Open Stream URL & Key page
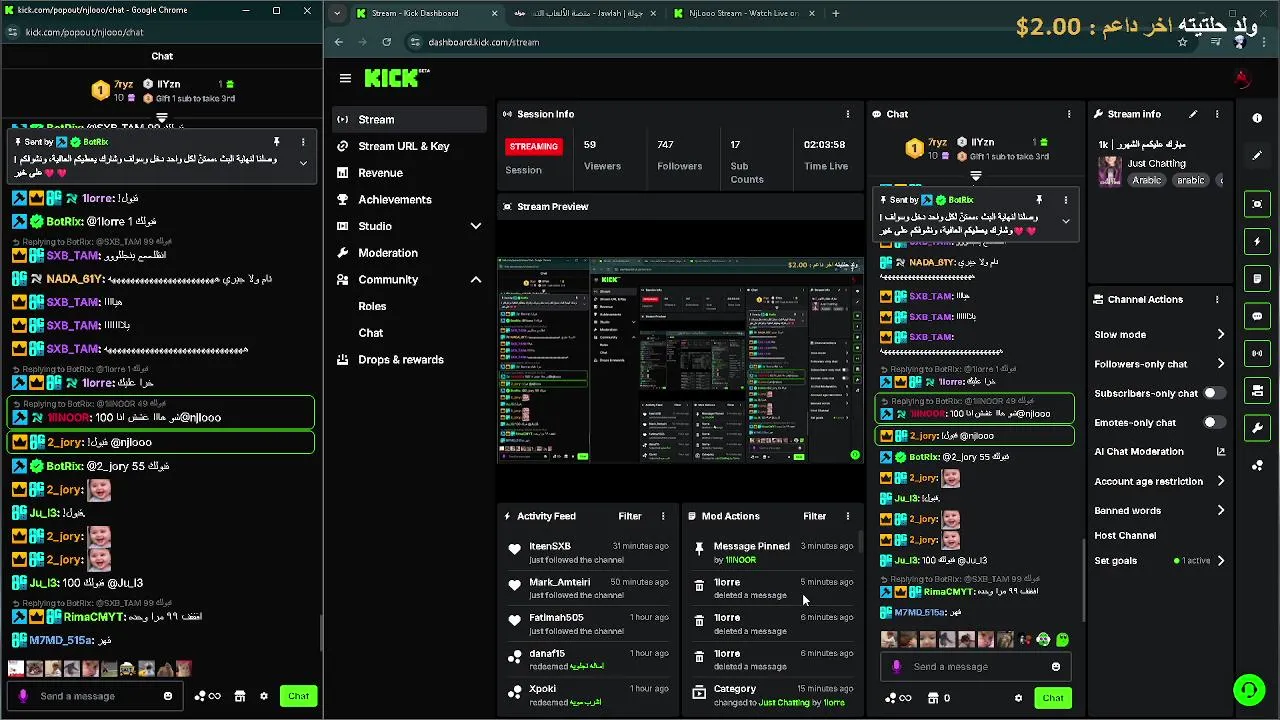This screenshot has width=1280, height=720. point(409,146)
